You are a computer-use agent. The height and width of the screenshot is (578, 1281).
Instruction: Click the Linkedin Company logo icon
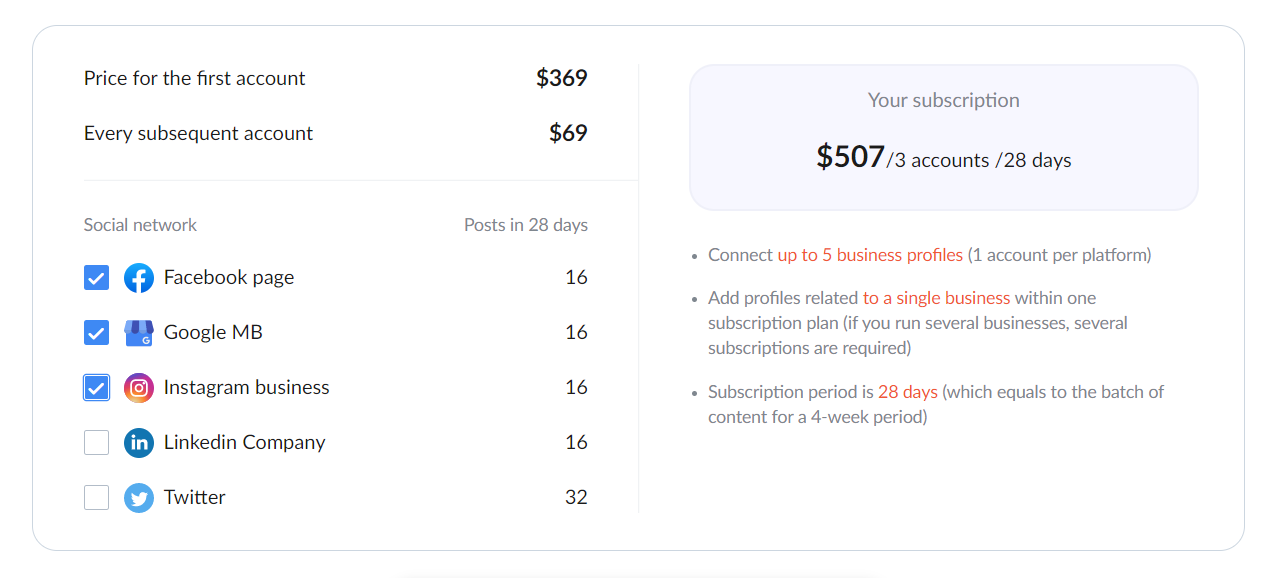pos(139,443)
